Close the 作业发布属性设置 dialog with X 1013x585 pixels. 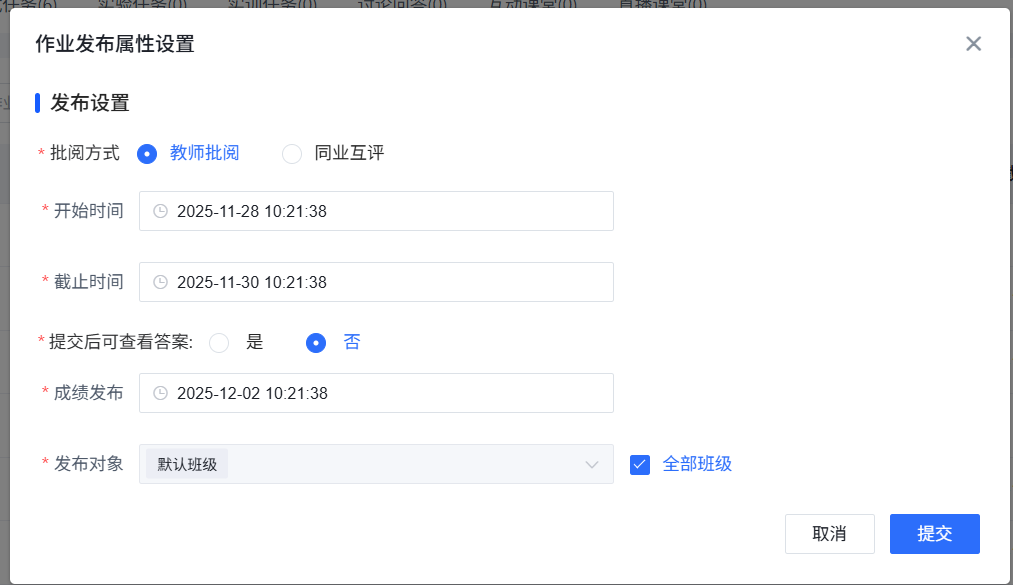[x=973, y=44]
